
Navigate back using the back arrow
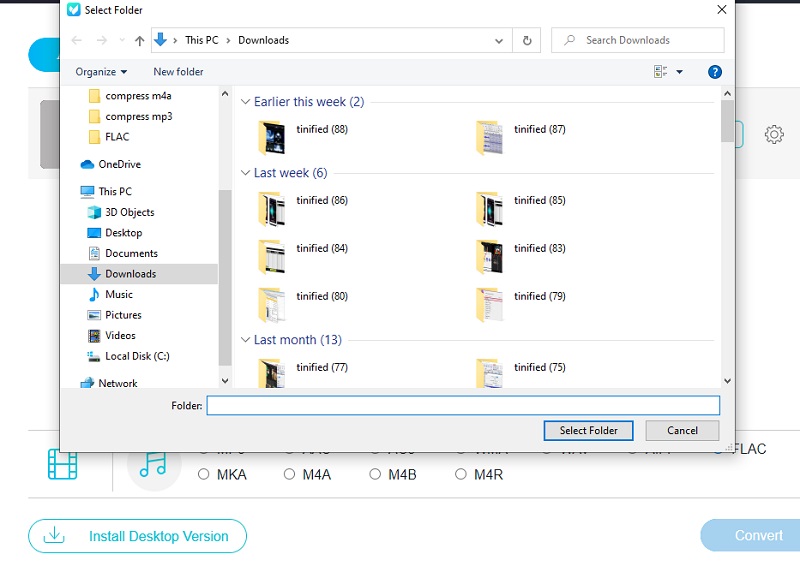point(76,40)
